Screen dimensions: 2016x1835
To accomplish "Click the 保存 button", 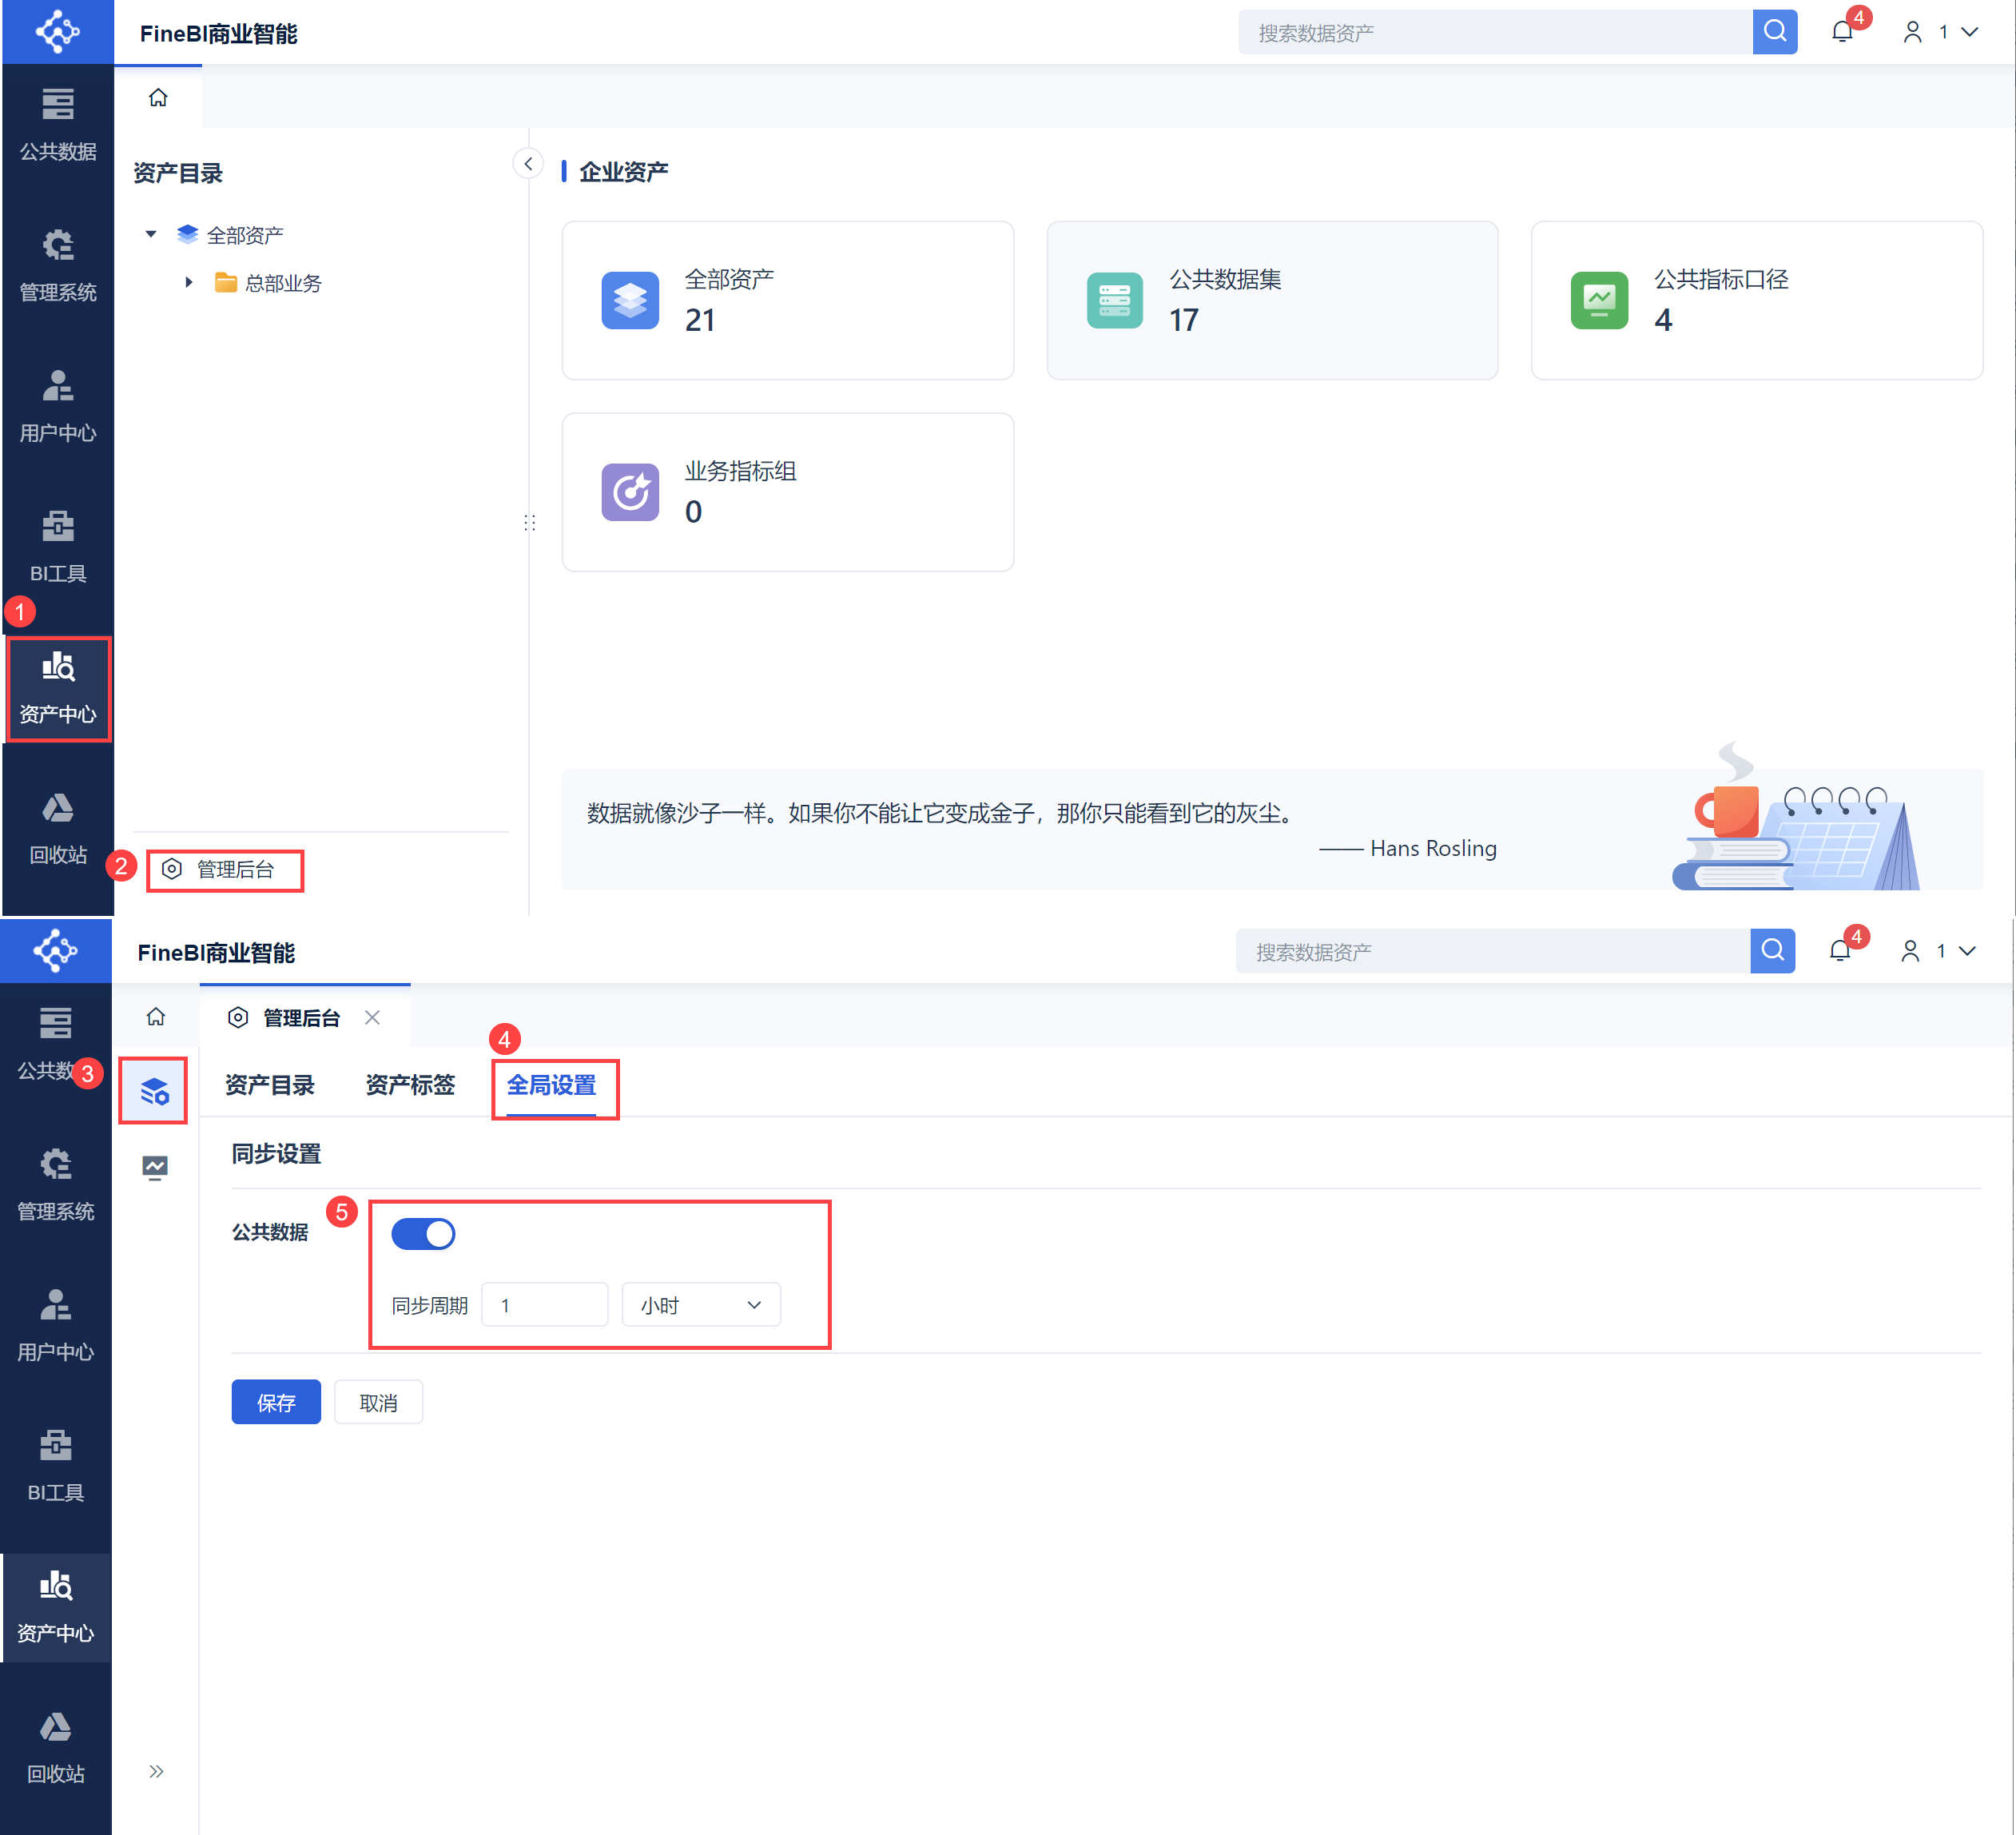I will pyautogui.click(x=276, y=1402).
